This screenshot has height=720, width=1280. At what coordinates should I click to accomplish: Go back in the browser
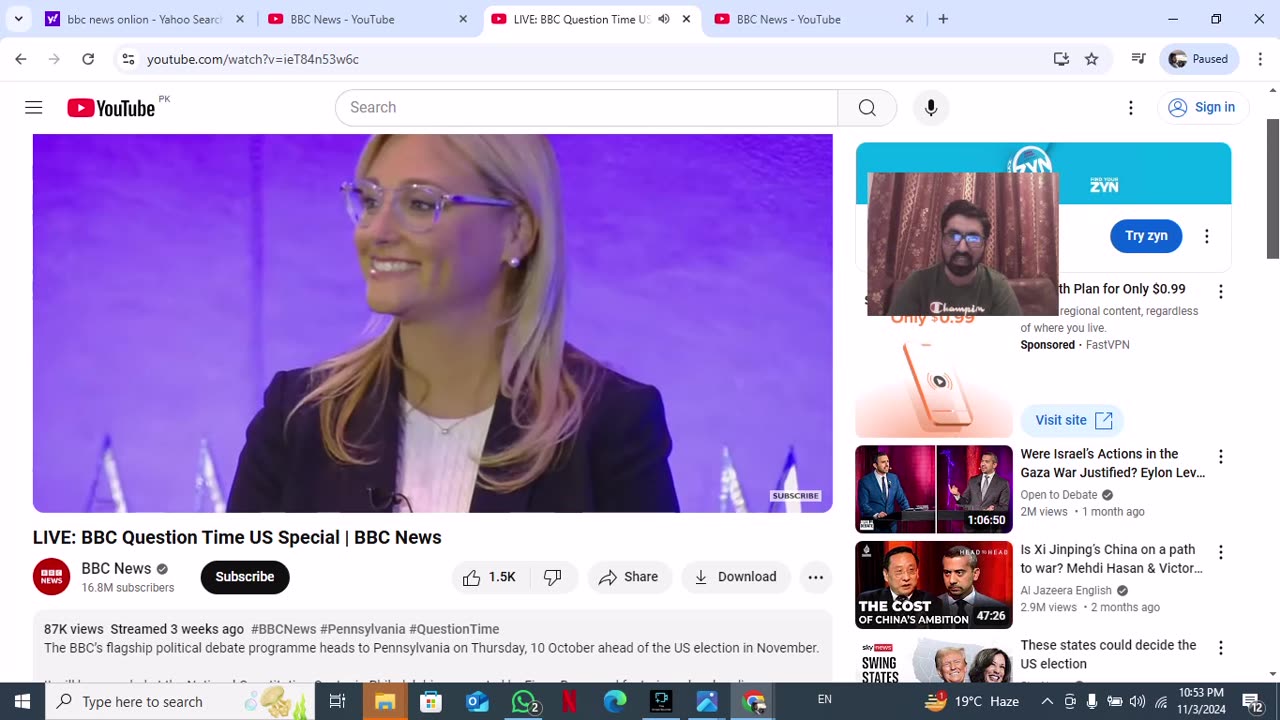click(x=21, y=59)
